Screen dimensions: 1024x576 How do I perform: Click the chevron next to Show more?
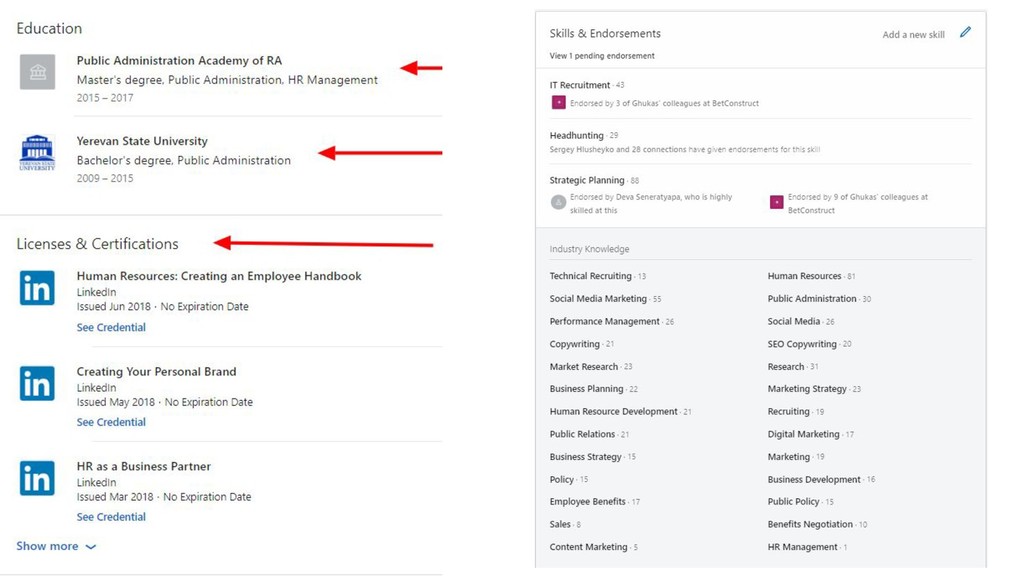point(91,547)
